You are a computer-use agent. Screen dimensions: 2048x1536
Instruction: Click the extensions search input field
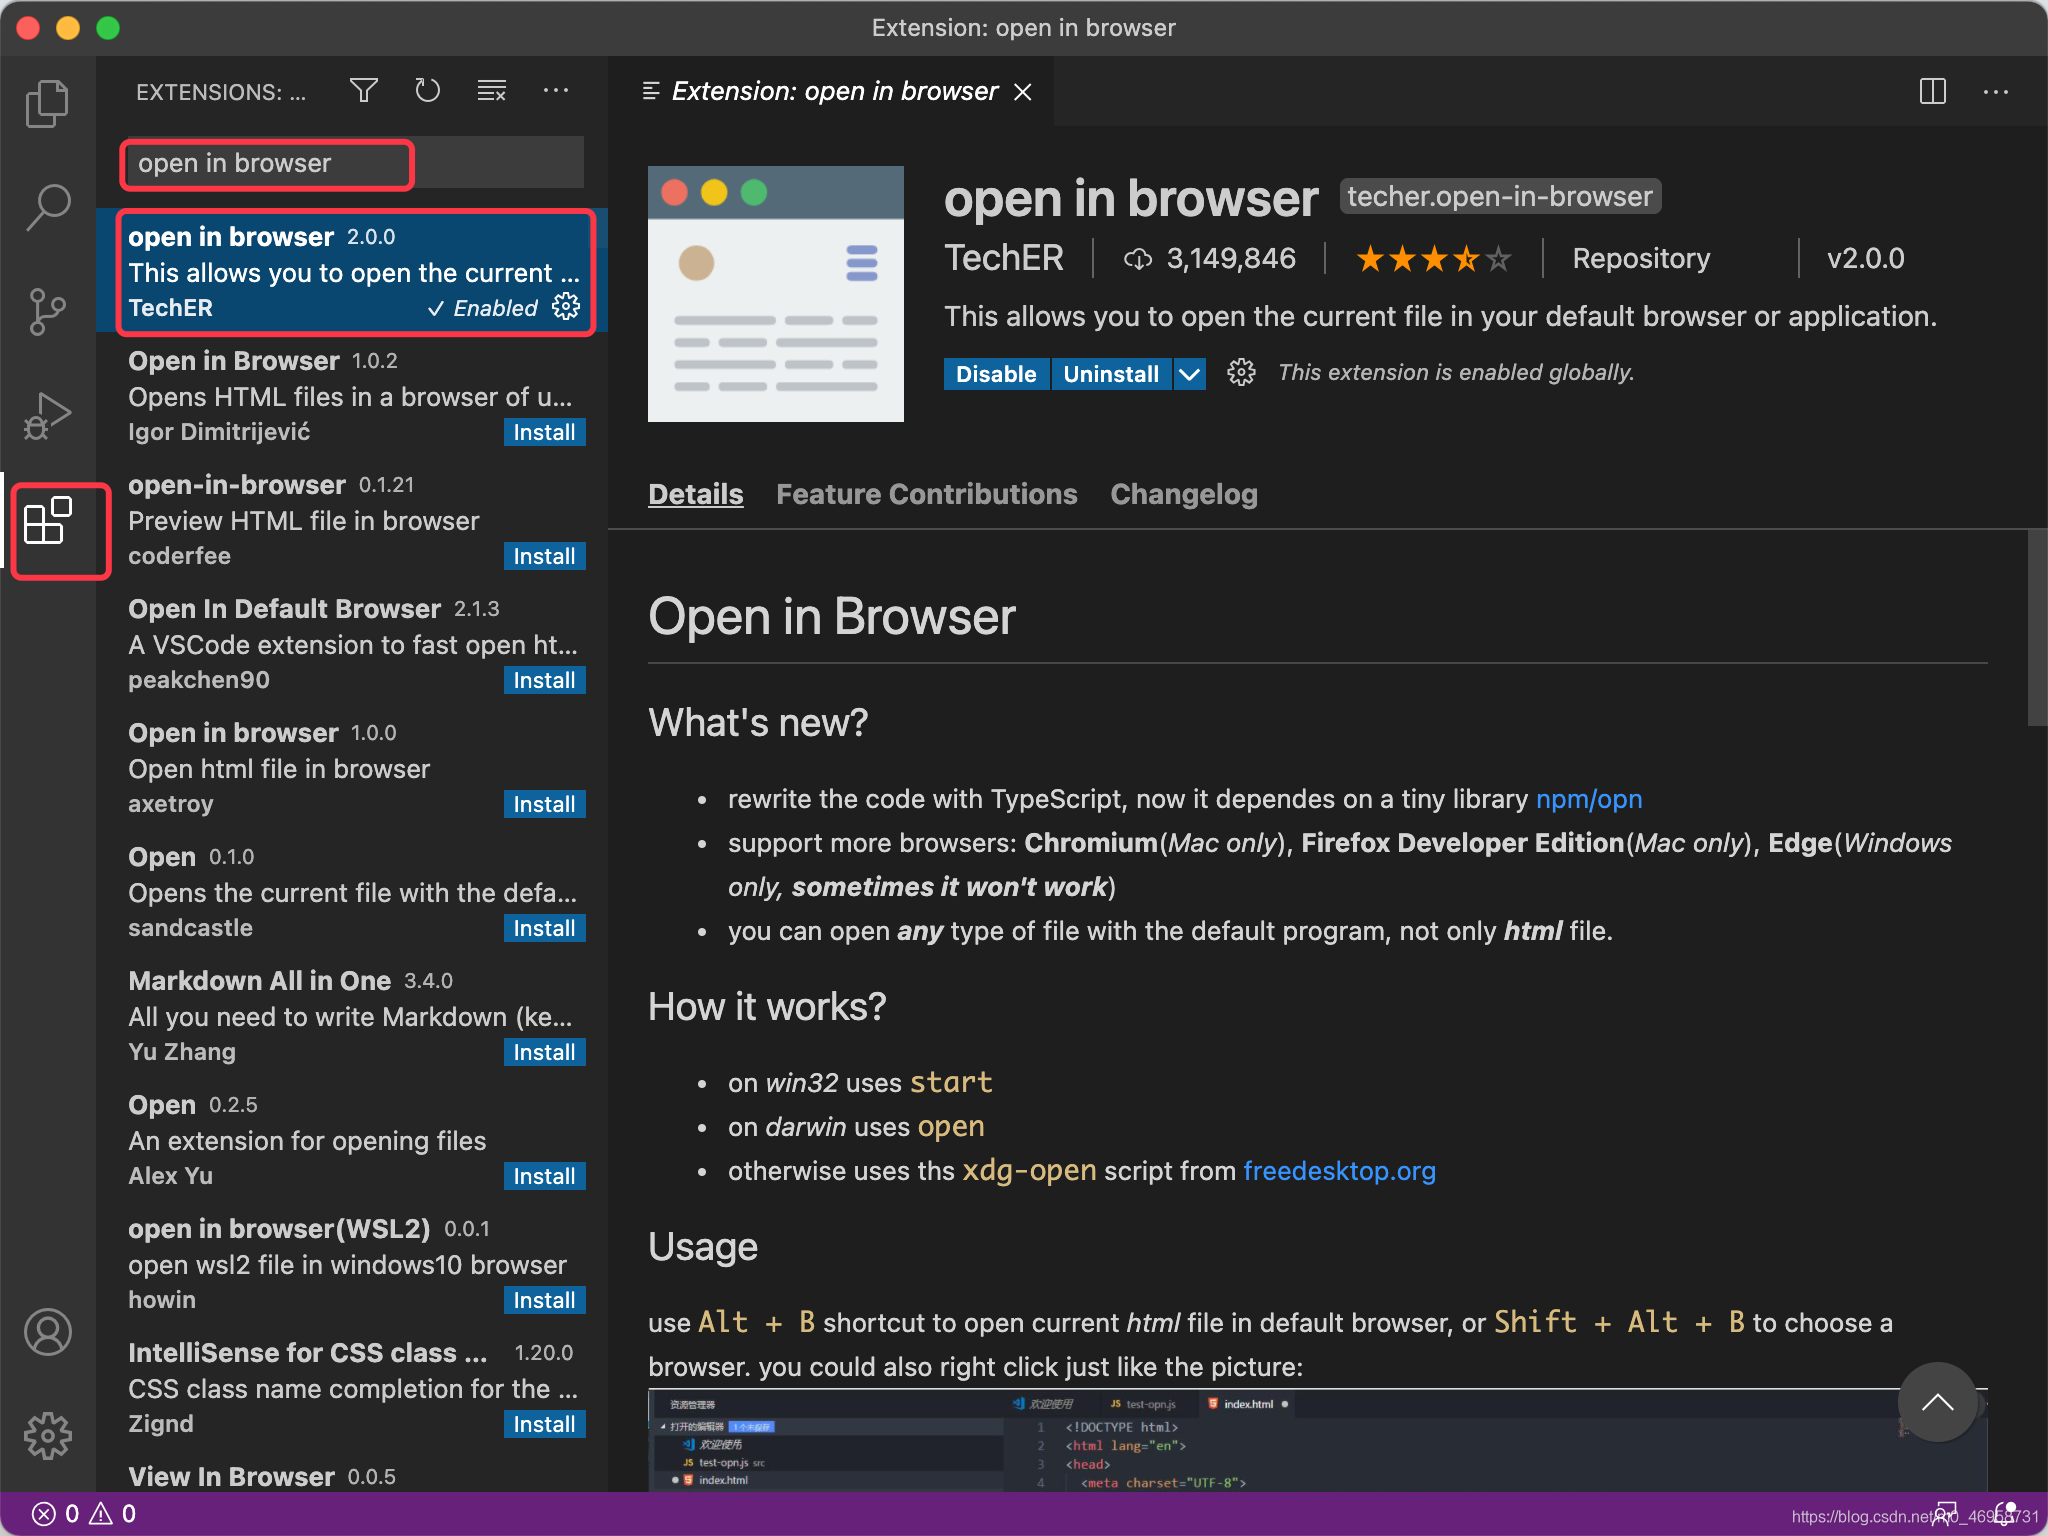pos(352,163)
